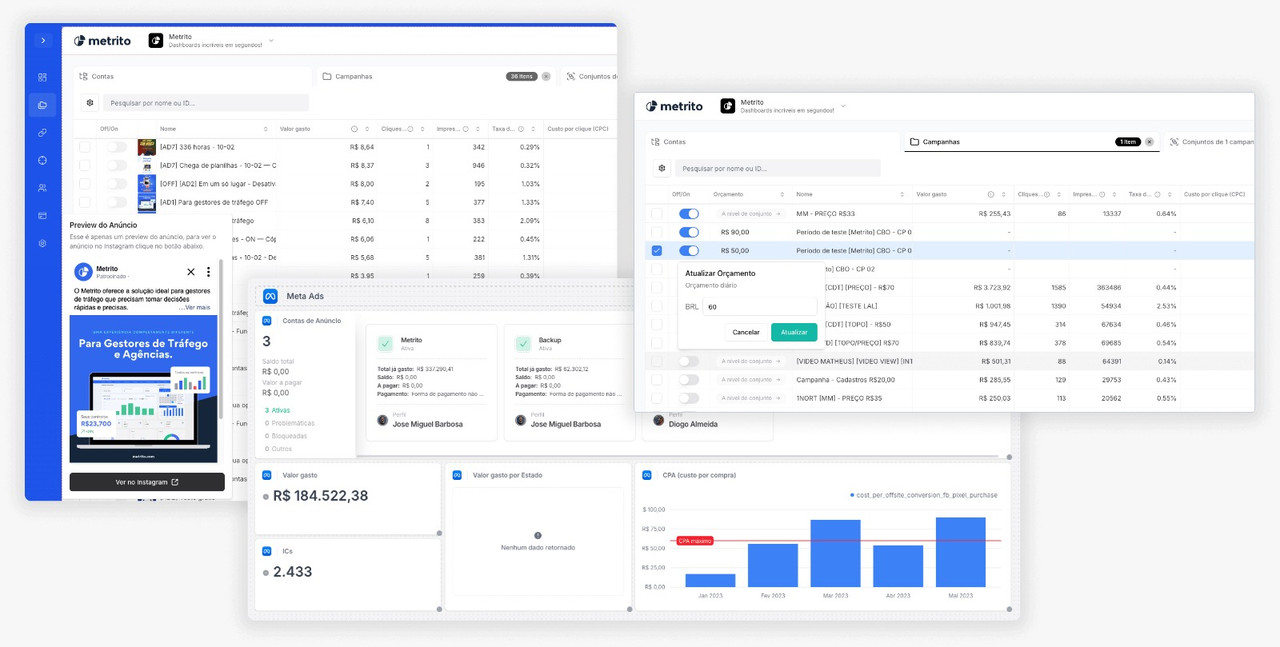Click Jose Miguel Barbosa avatar under Backup card

click(520, 421)
